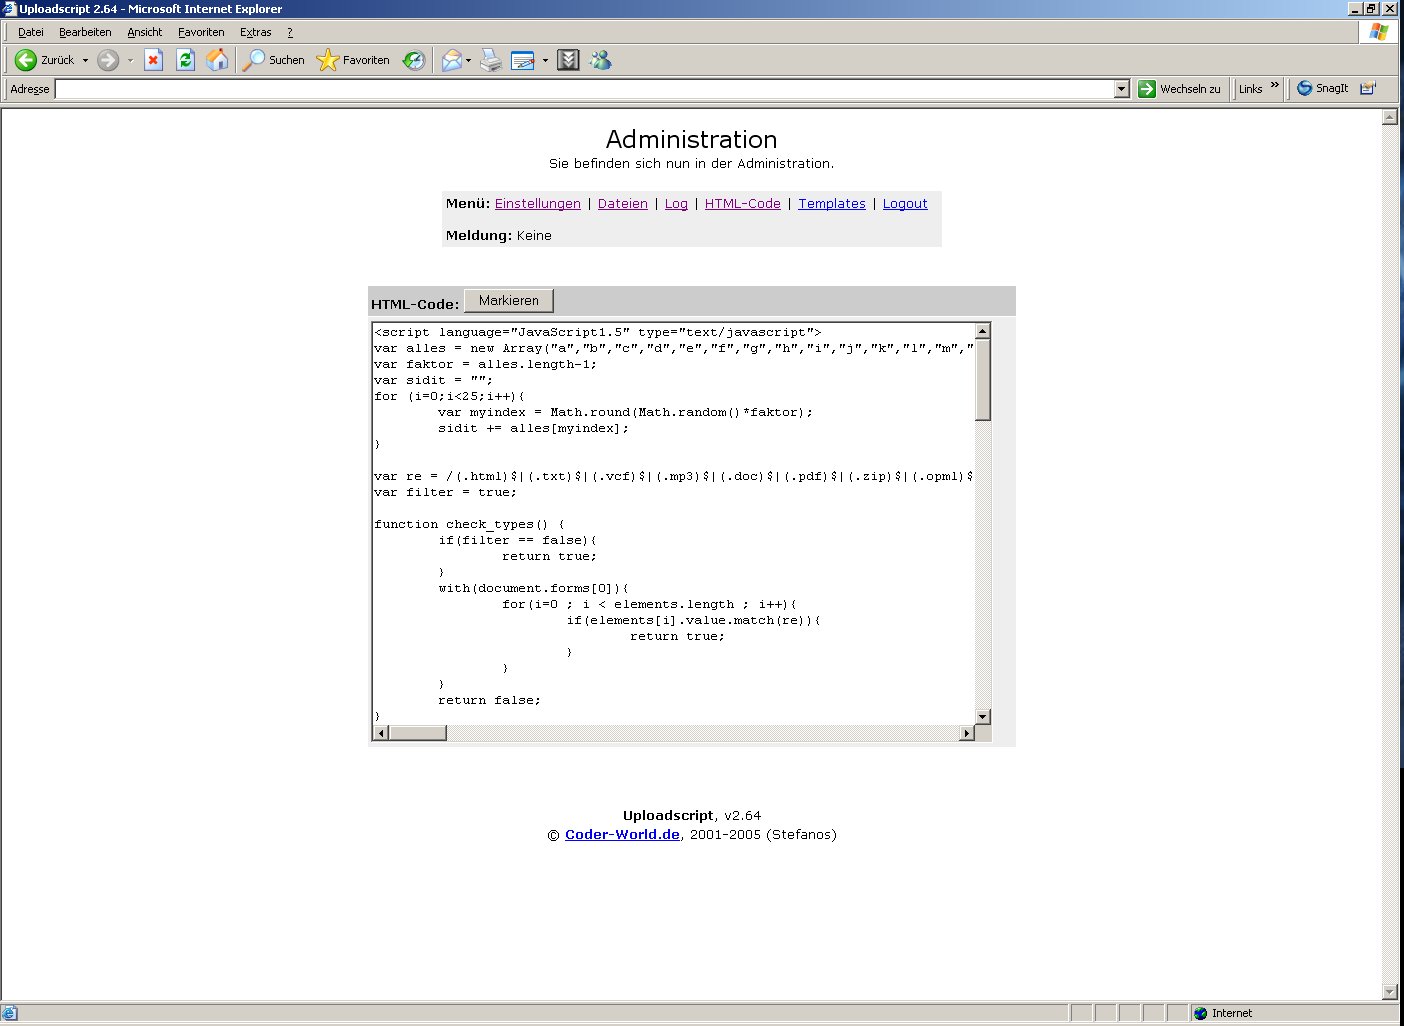The height and width of the screenshot is (1026, 1404).
Task: Expand the Links toolbar chevron
Action: tap(1275, 85)
